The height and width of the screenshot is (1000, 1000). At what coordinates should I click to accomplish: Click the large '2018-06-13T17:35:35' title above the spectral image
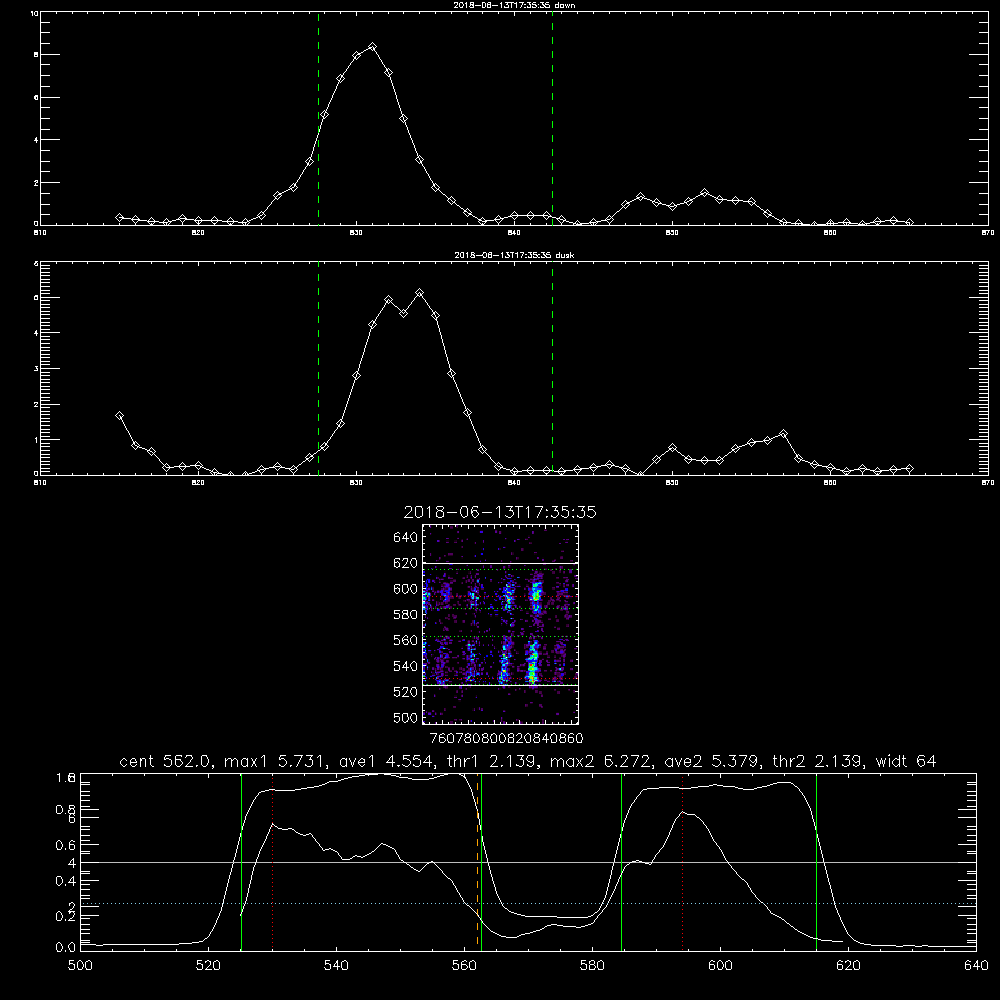click(x=500, y=512)
